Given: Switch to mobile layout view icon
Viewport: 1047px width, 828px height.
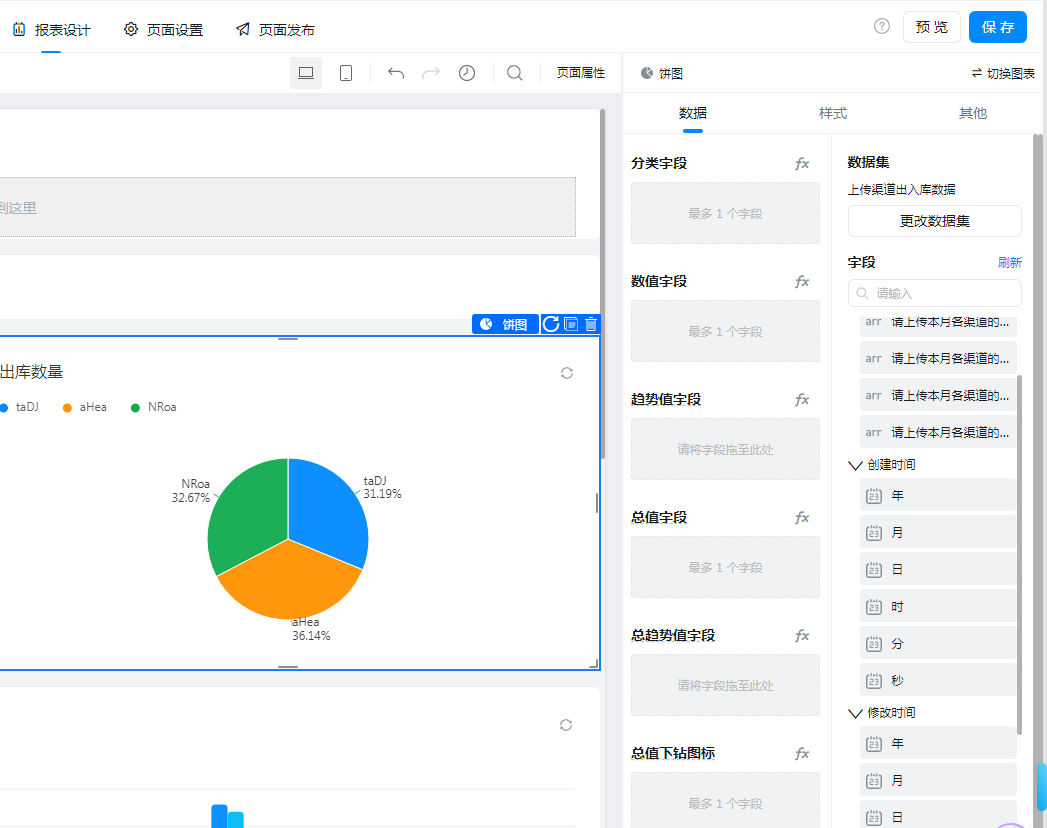Looking at the screenshot, I should pyautogui.click(x=346, y=73).
